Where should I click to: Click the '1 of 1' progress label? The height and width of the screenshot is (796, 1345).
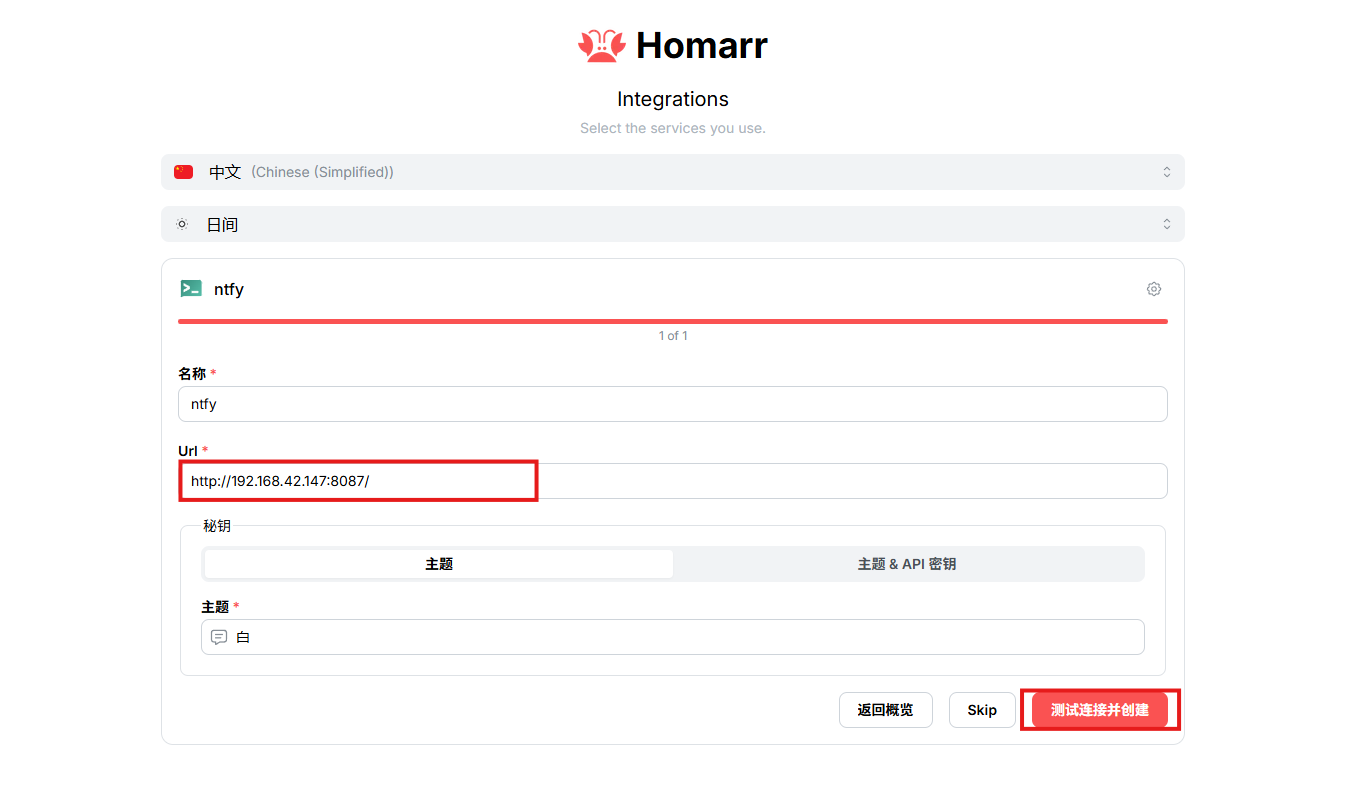click(x=673, y=336)
